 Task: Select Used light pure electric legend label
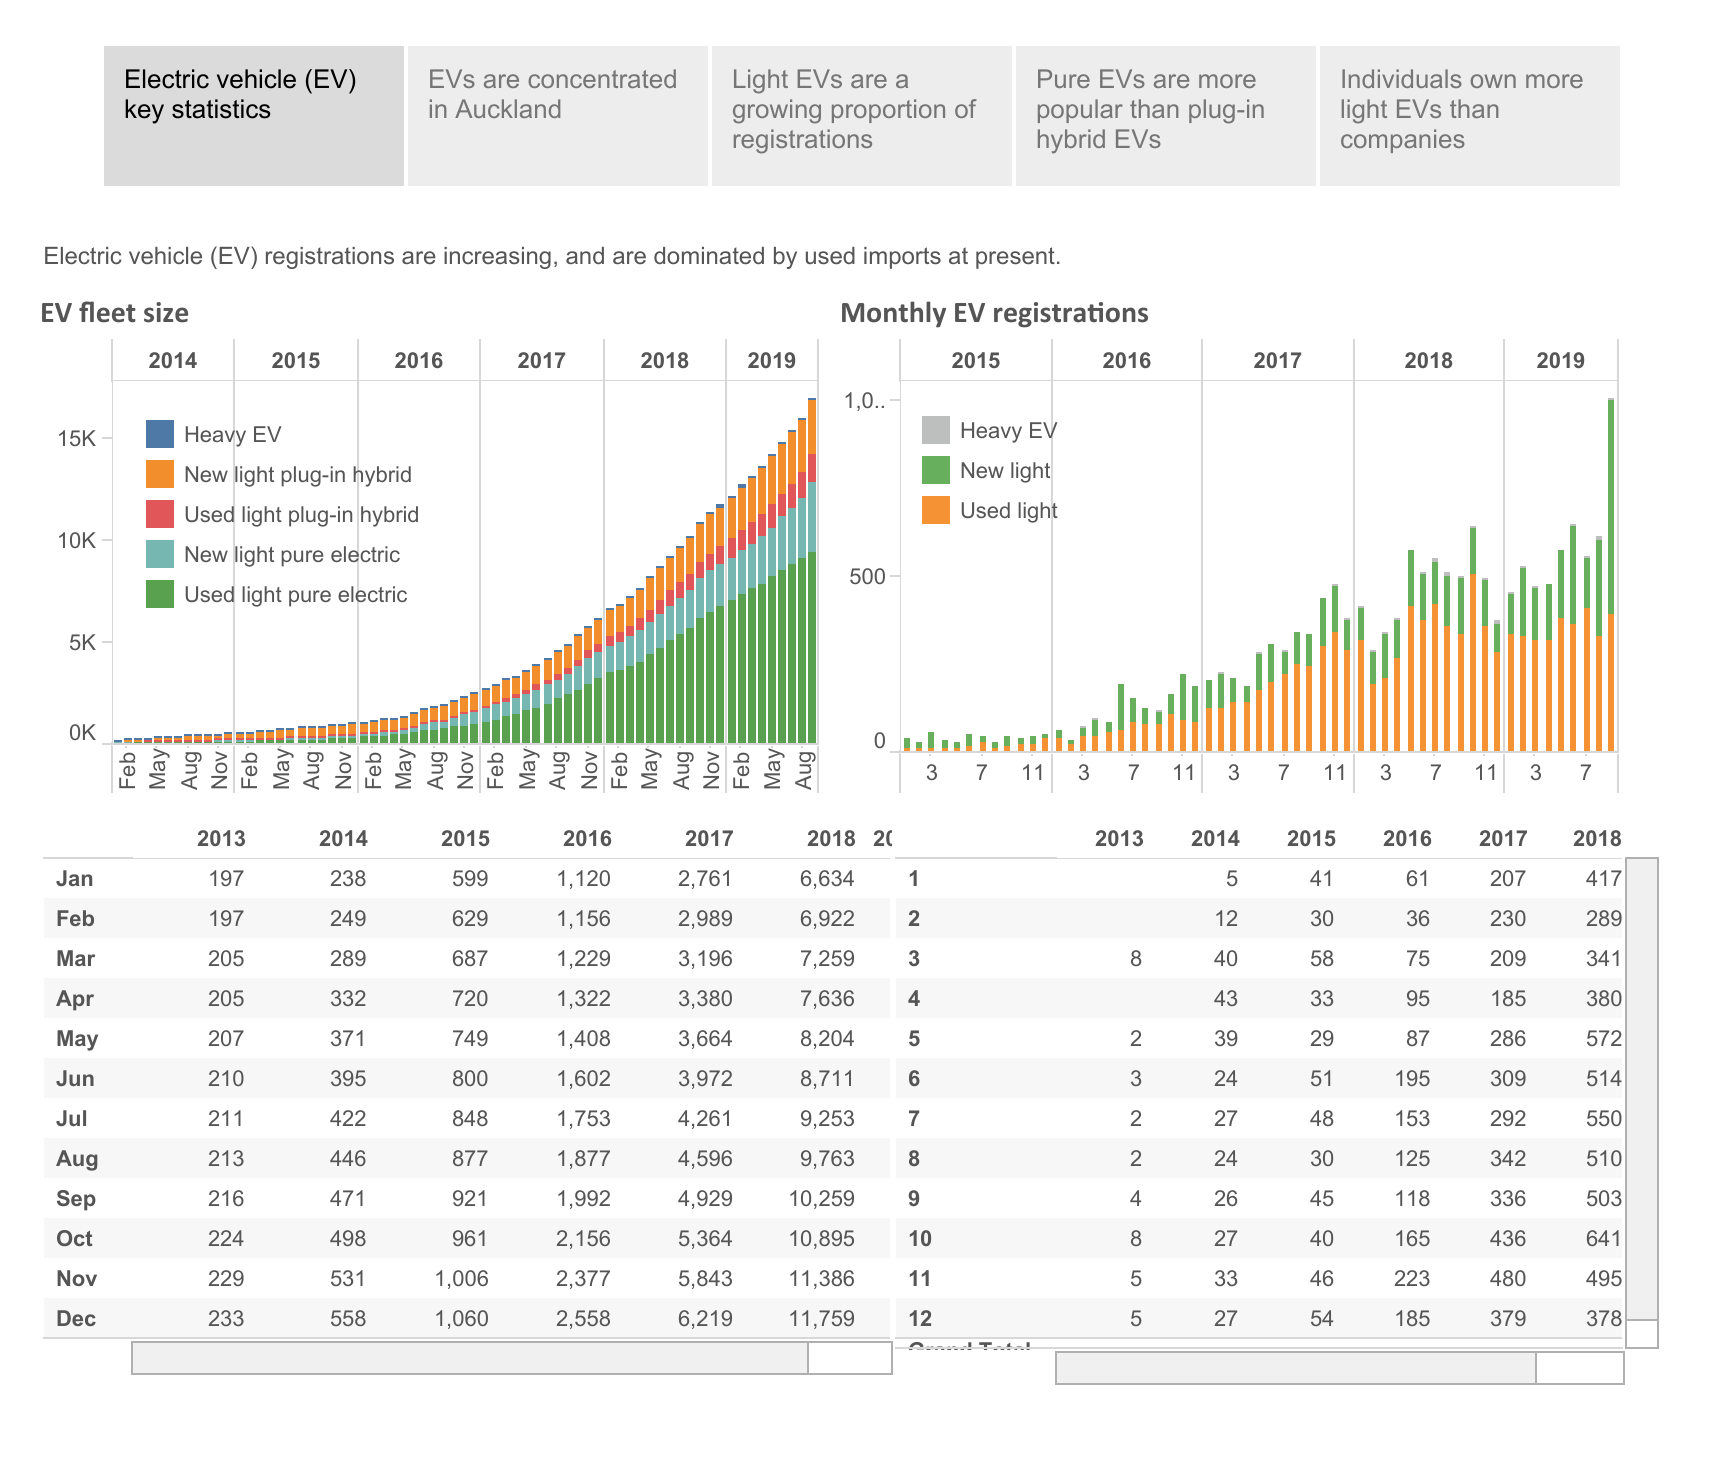pyautogui.click(x=296, y=594)
